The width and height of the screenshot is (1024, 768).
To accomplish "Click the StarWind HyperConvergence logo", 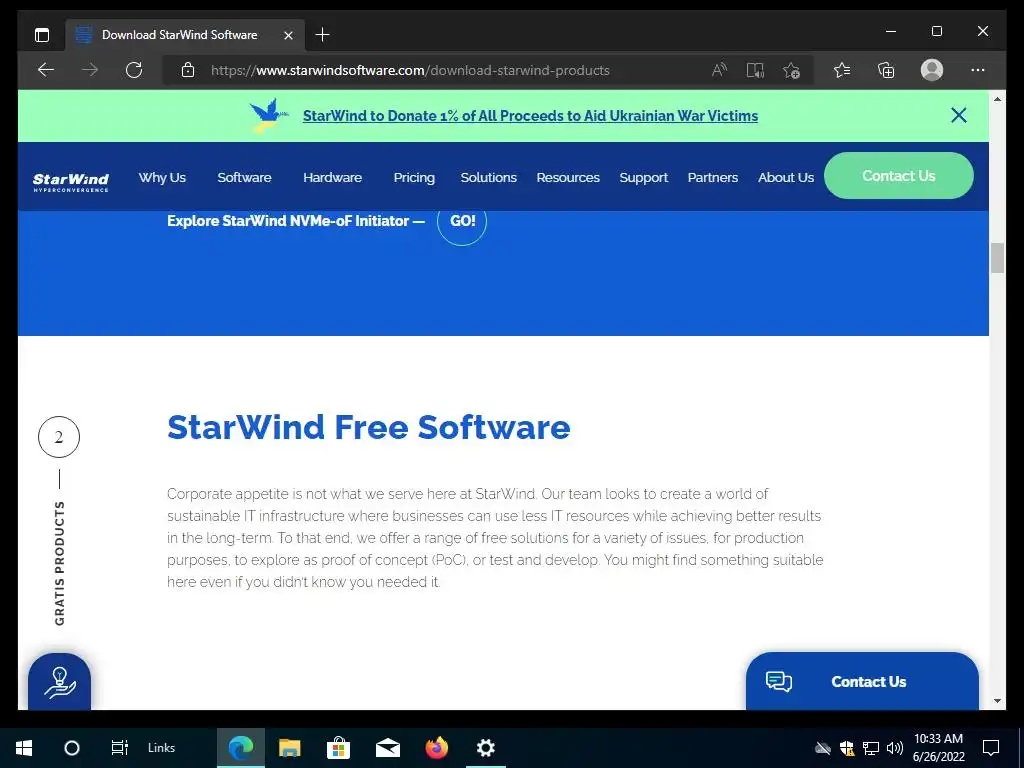I will coord(71,182).
